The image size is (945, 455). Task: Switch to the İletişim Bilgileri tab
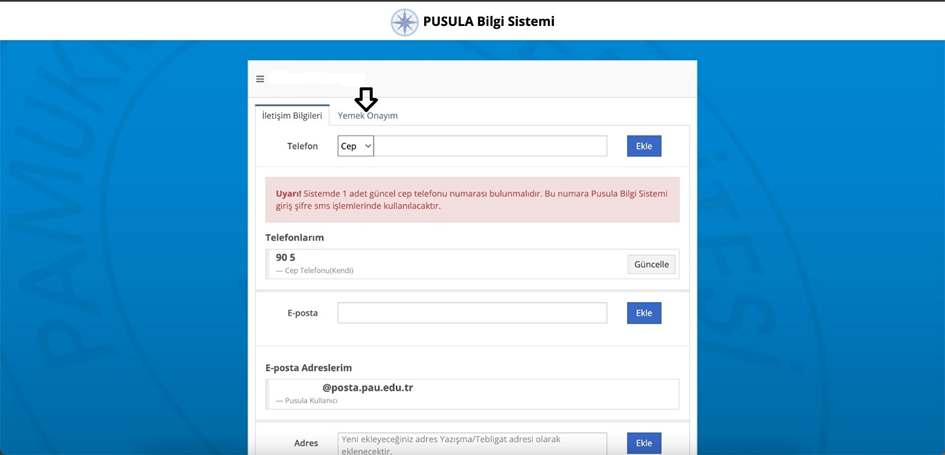coord(292,116)
